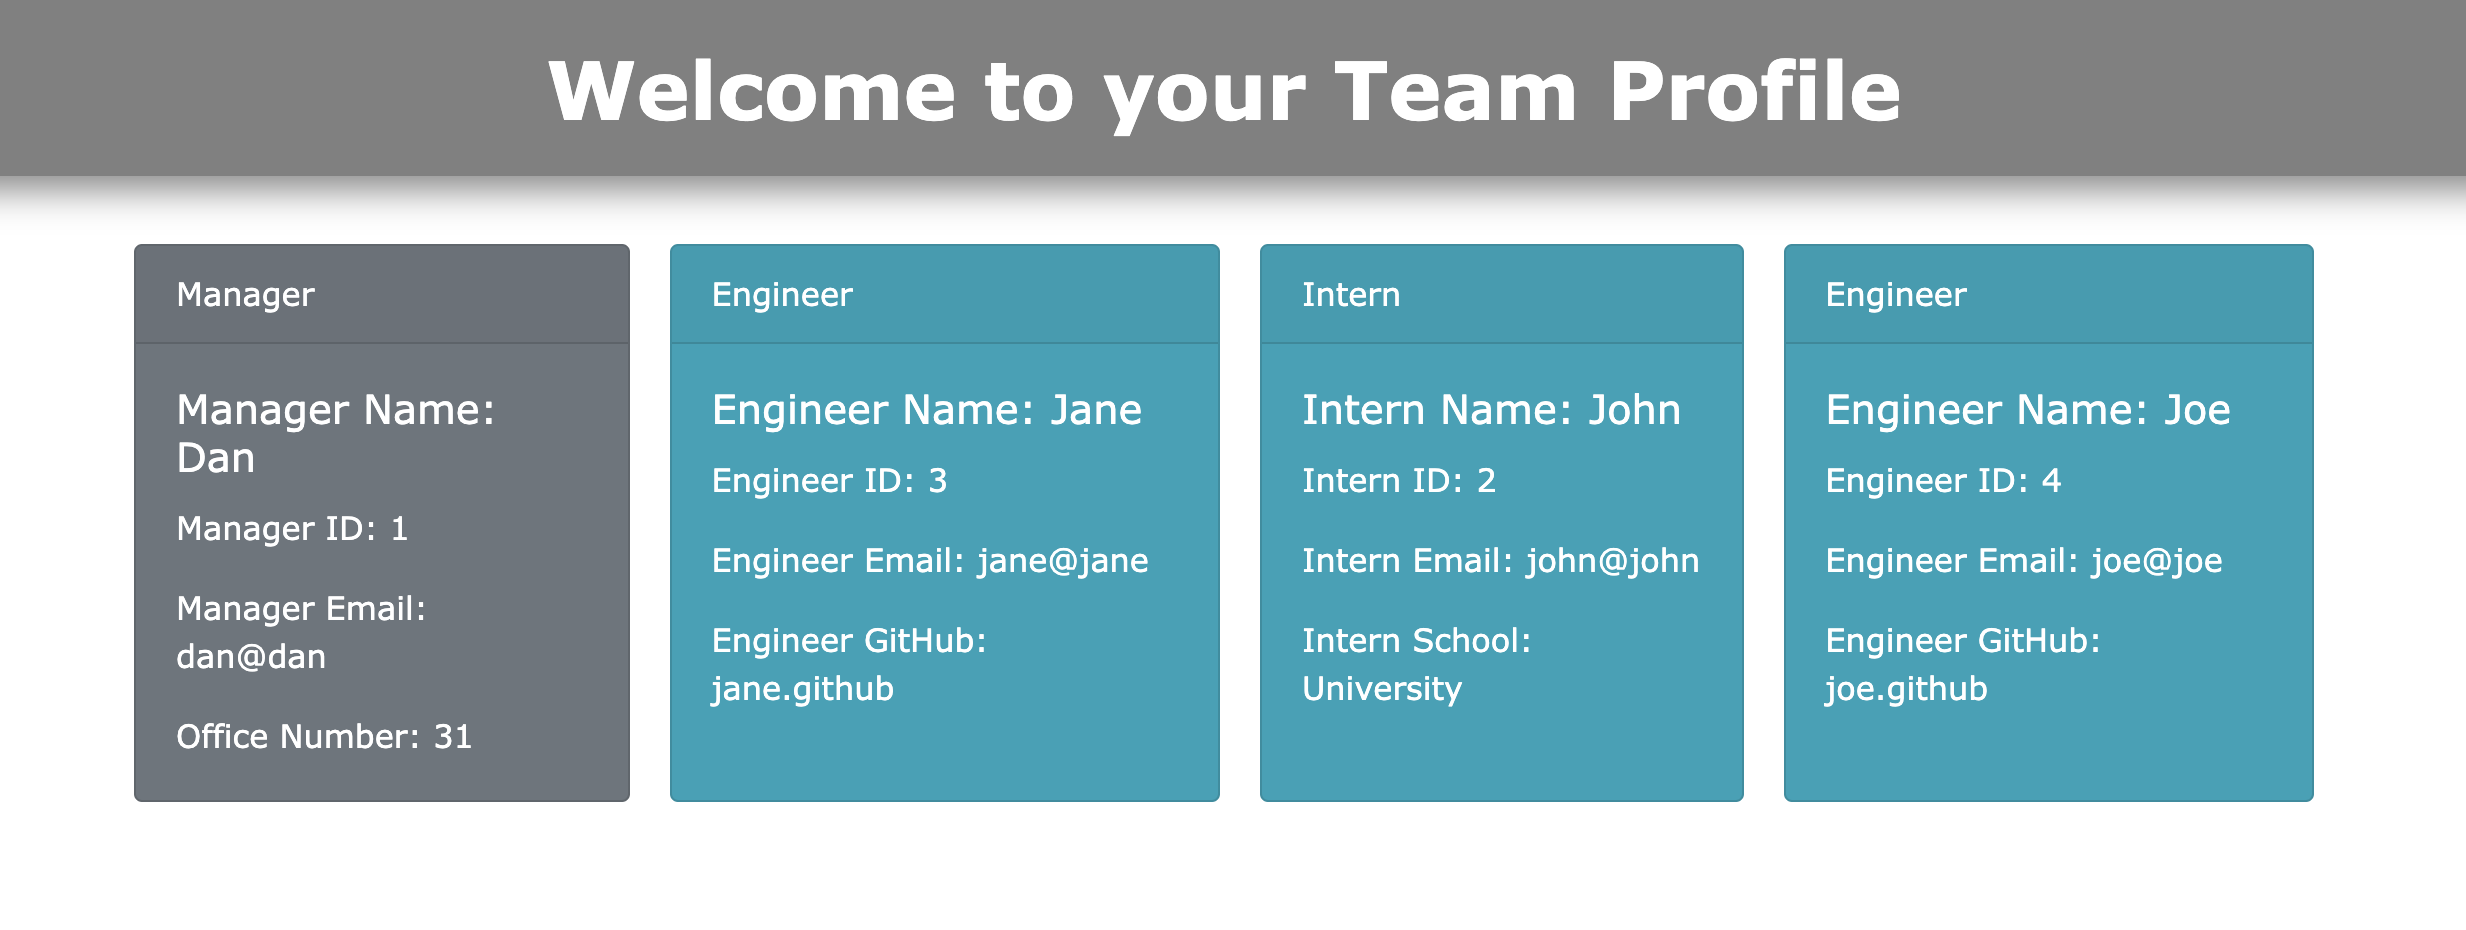Screen dimensions: 2466x930
Task: Select the Intern Name: John title
Action: pos(1491,410)
